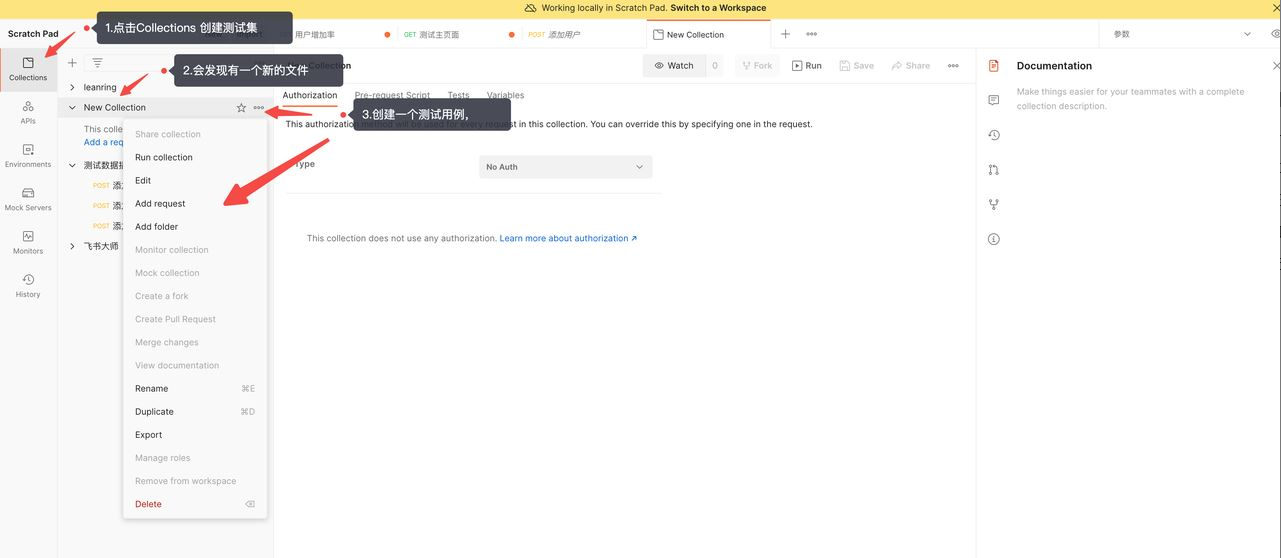The width and height of the screenshot is (1281, 558).
Task: Open the 参数 environment dropdown
Action: click(1182, 34)
